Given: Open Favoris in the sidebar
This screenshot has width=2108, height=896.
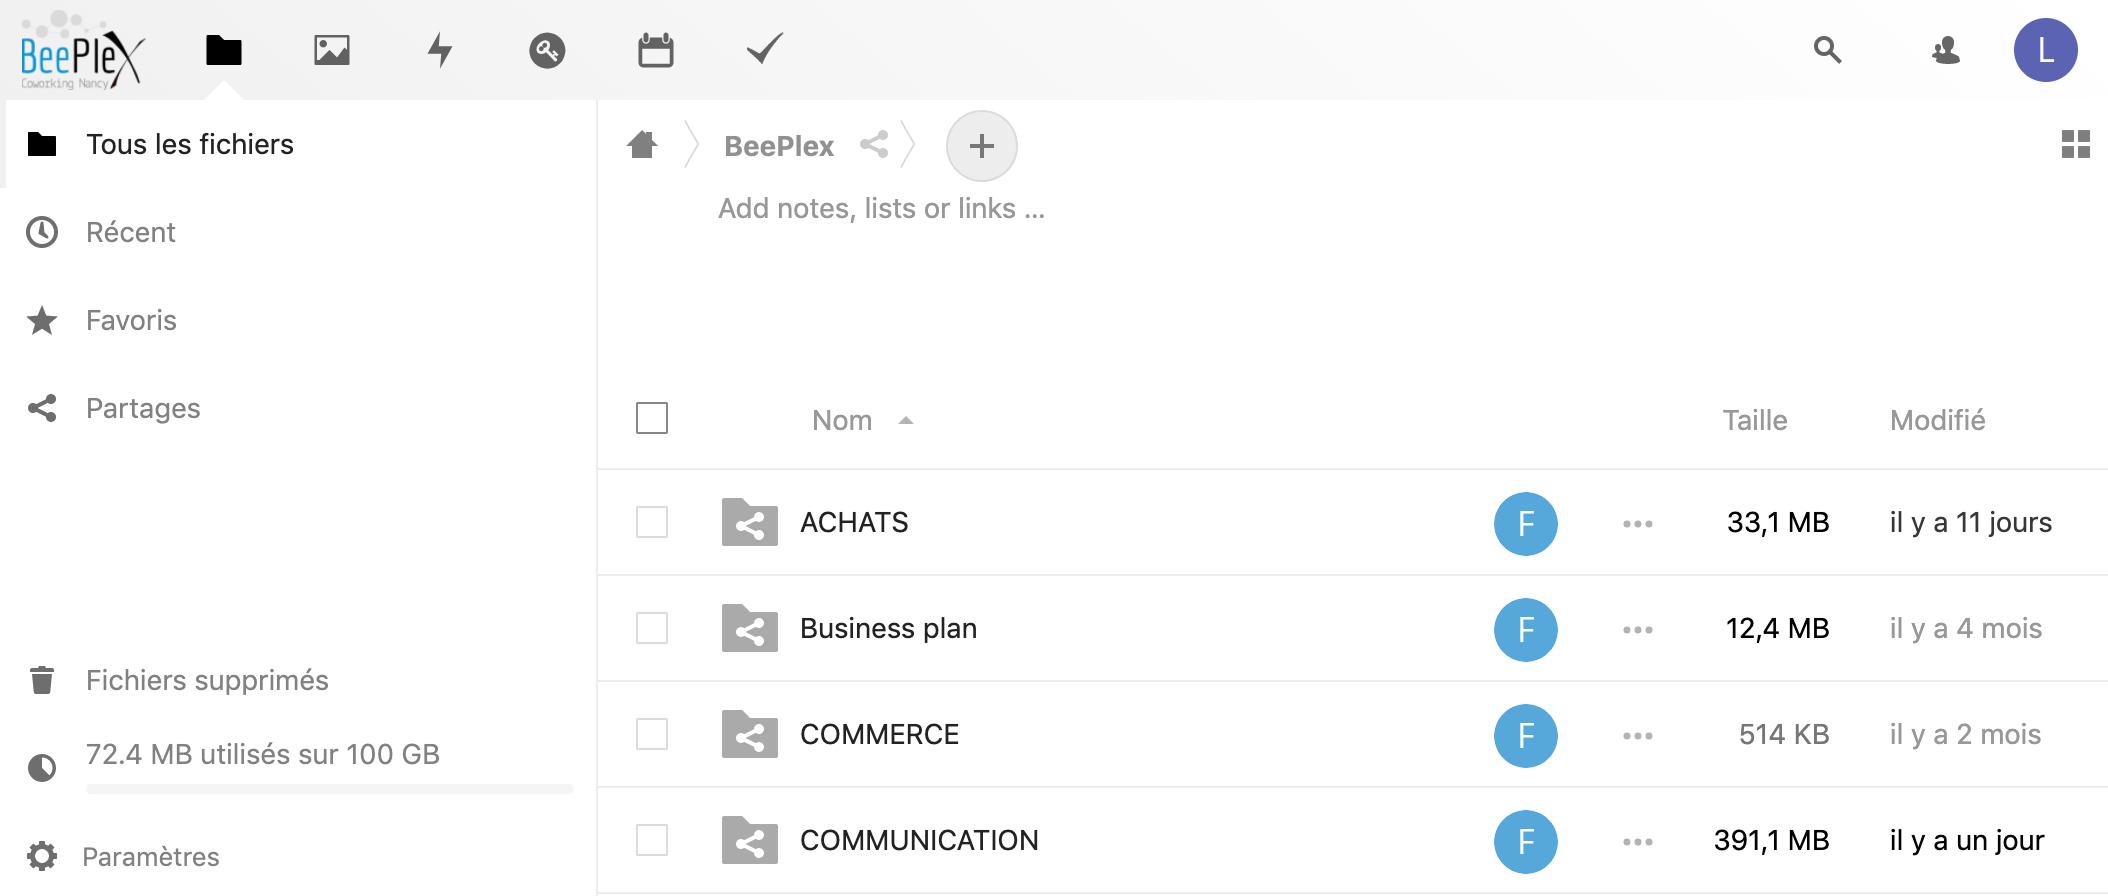Looking at the screenshot, I should 131,320.
